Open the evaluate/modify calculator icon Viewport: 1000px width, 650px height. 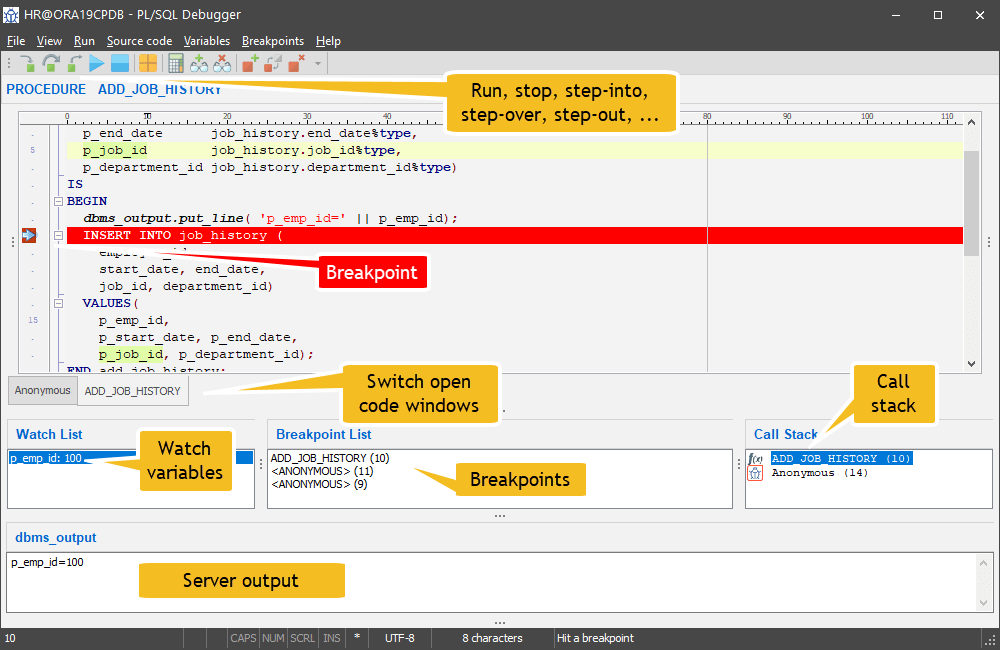pos(175,62)
